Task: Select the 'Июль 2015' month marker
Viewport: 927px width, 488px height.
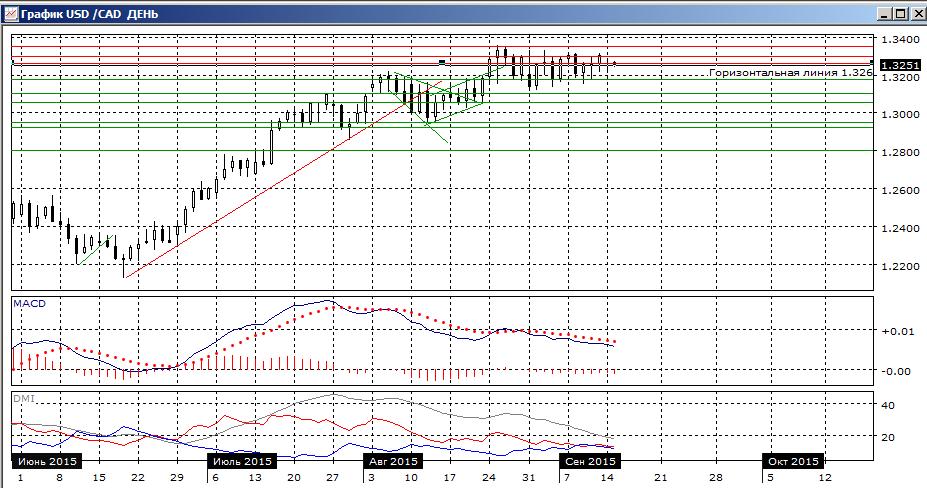Action: pyautogui.click(x=242, y=461)
